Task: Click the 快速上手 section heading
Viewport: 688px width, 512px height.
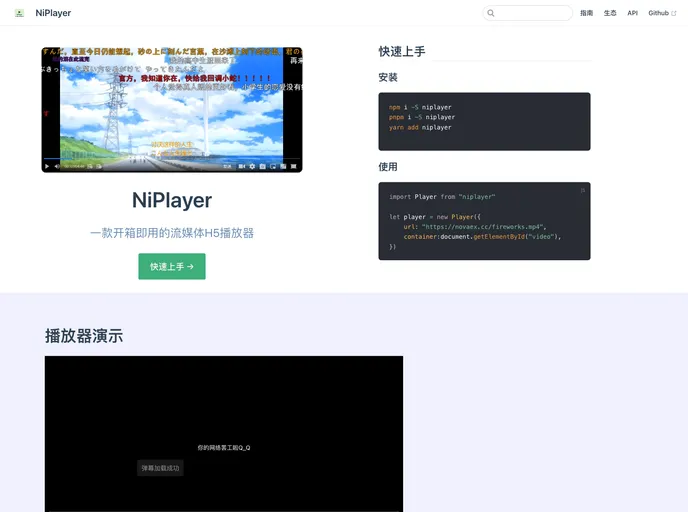Action: (402, 52)
